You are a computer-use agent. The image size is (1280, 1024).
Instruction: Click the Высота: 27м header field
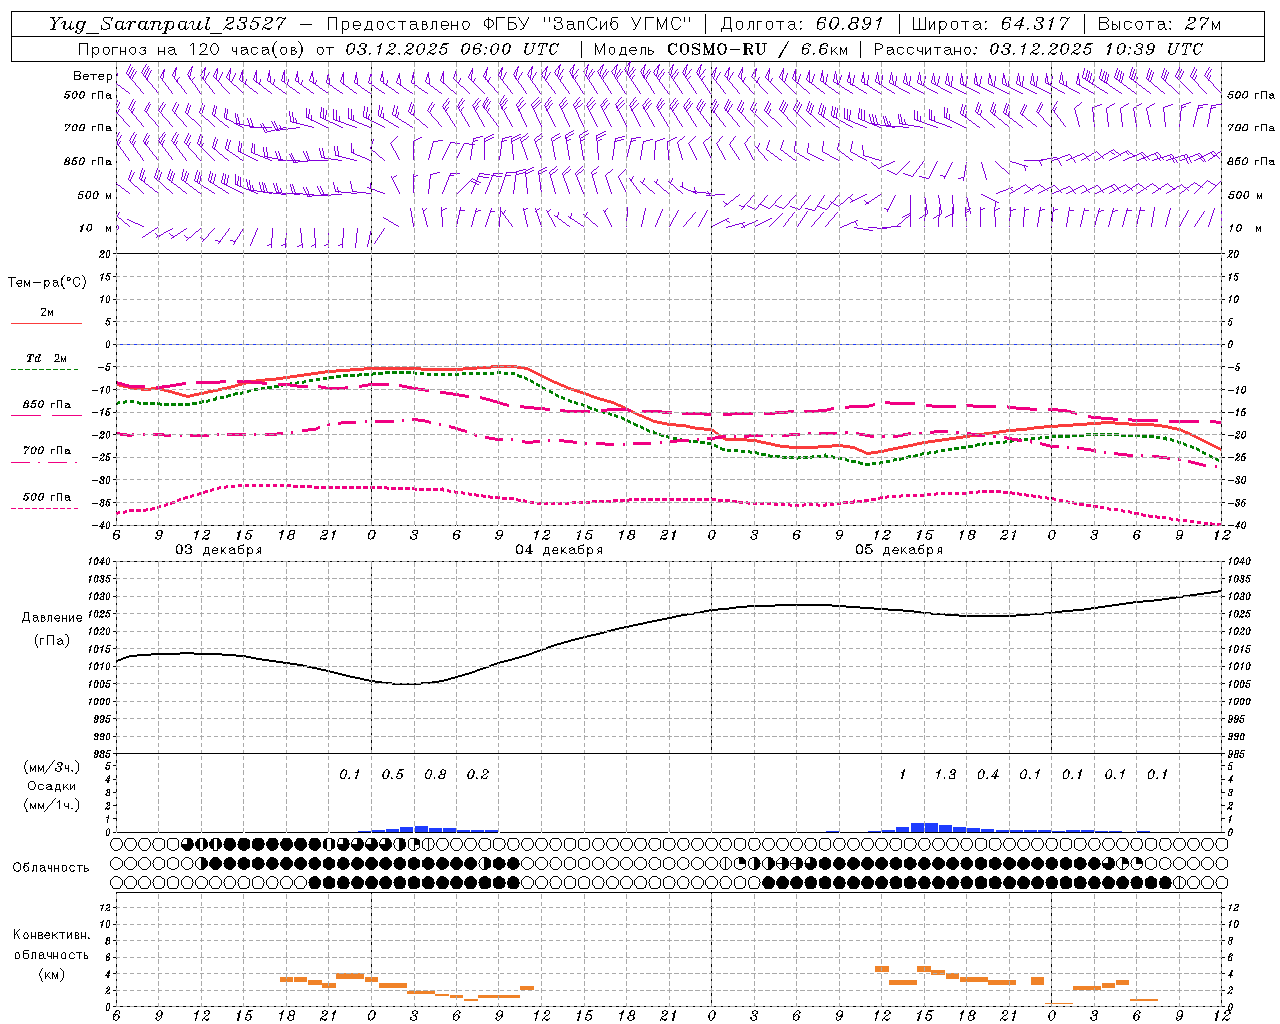tap(1159, 24)
